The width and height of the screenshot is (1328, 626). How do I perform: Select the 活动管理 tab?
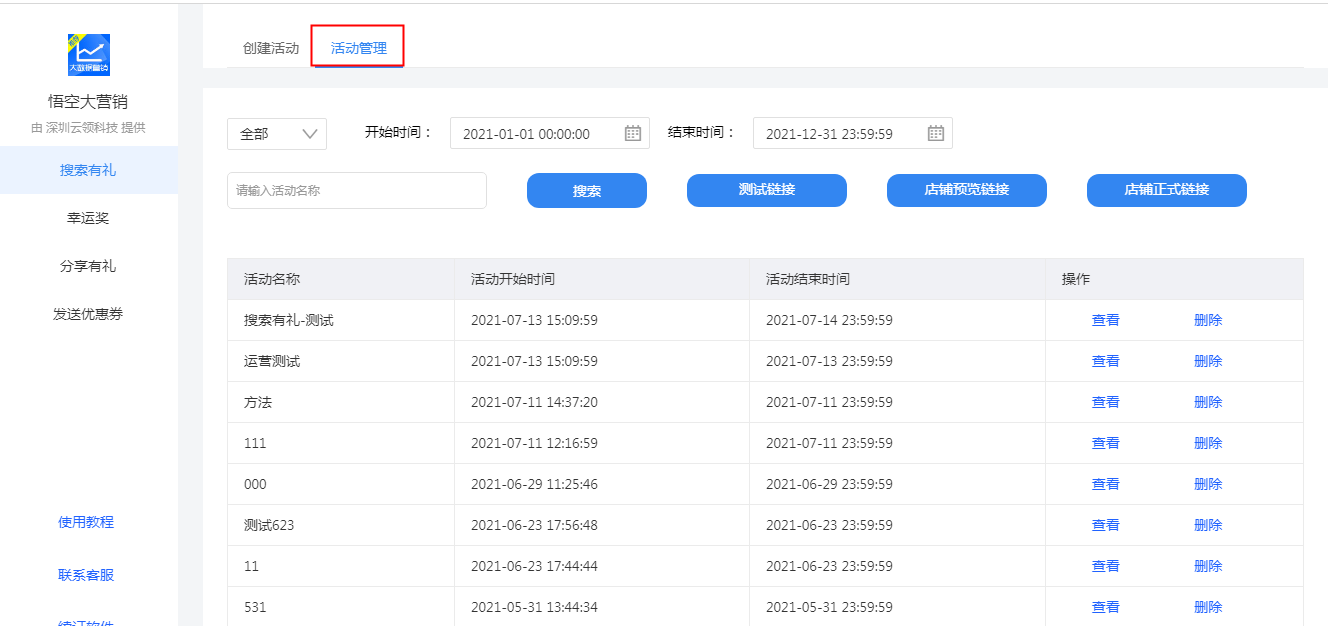(359, 48)
